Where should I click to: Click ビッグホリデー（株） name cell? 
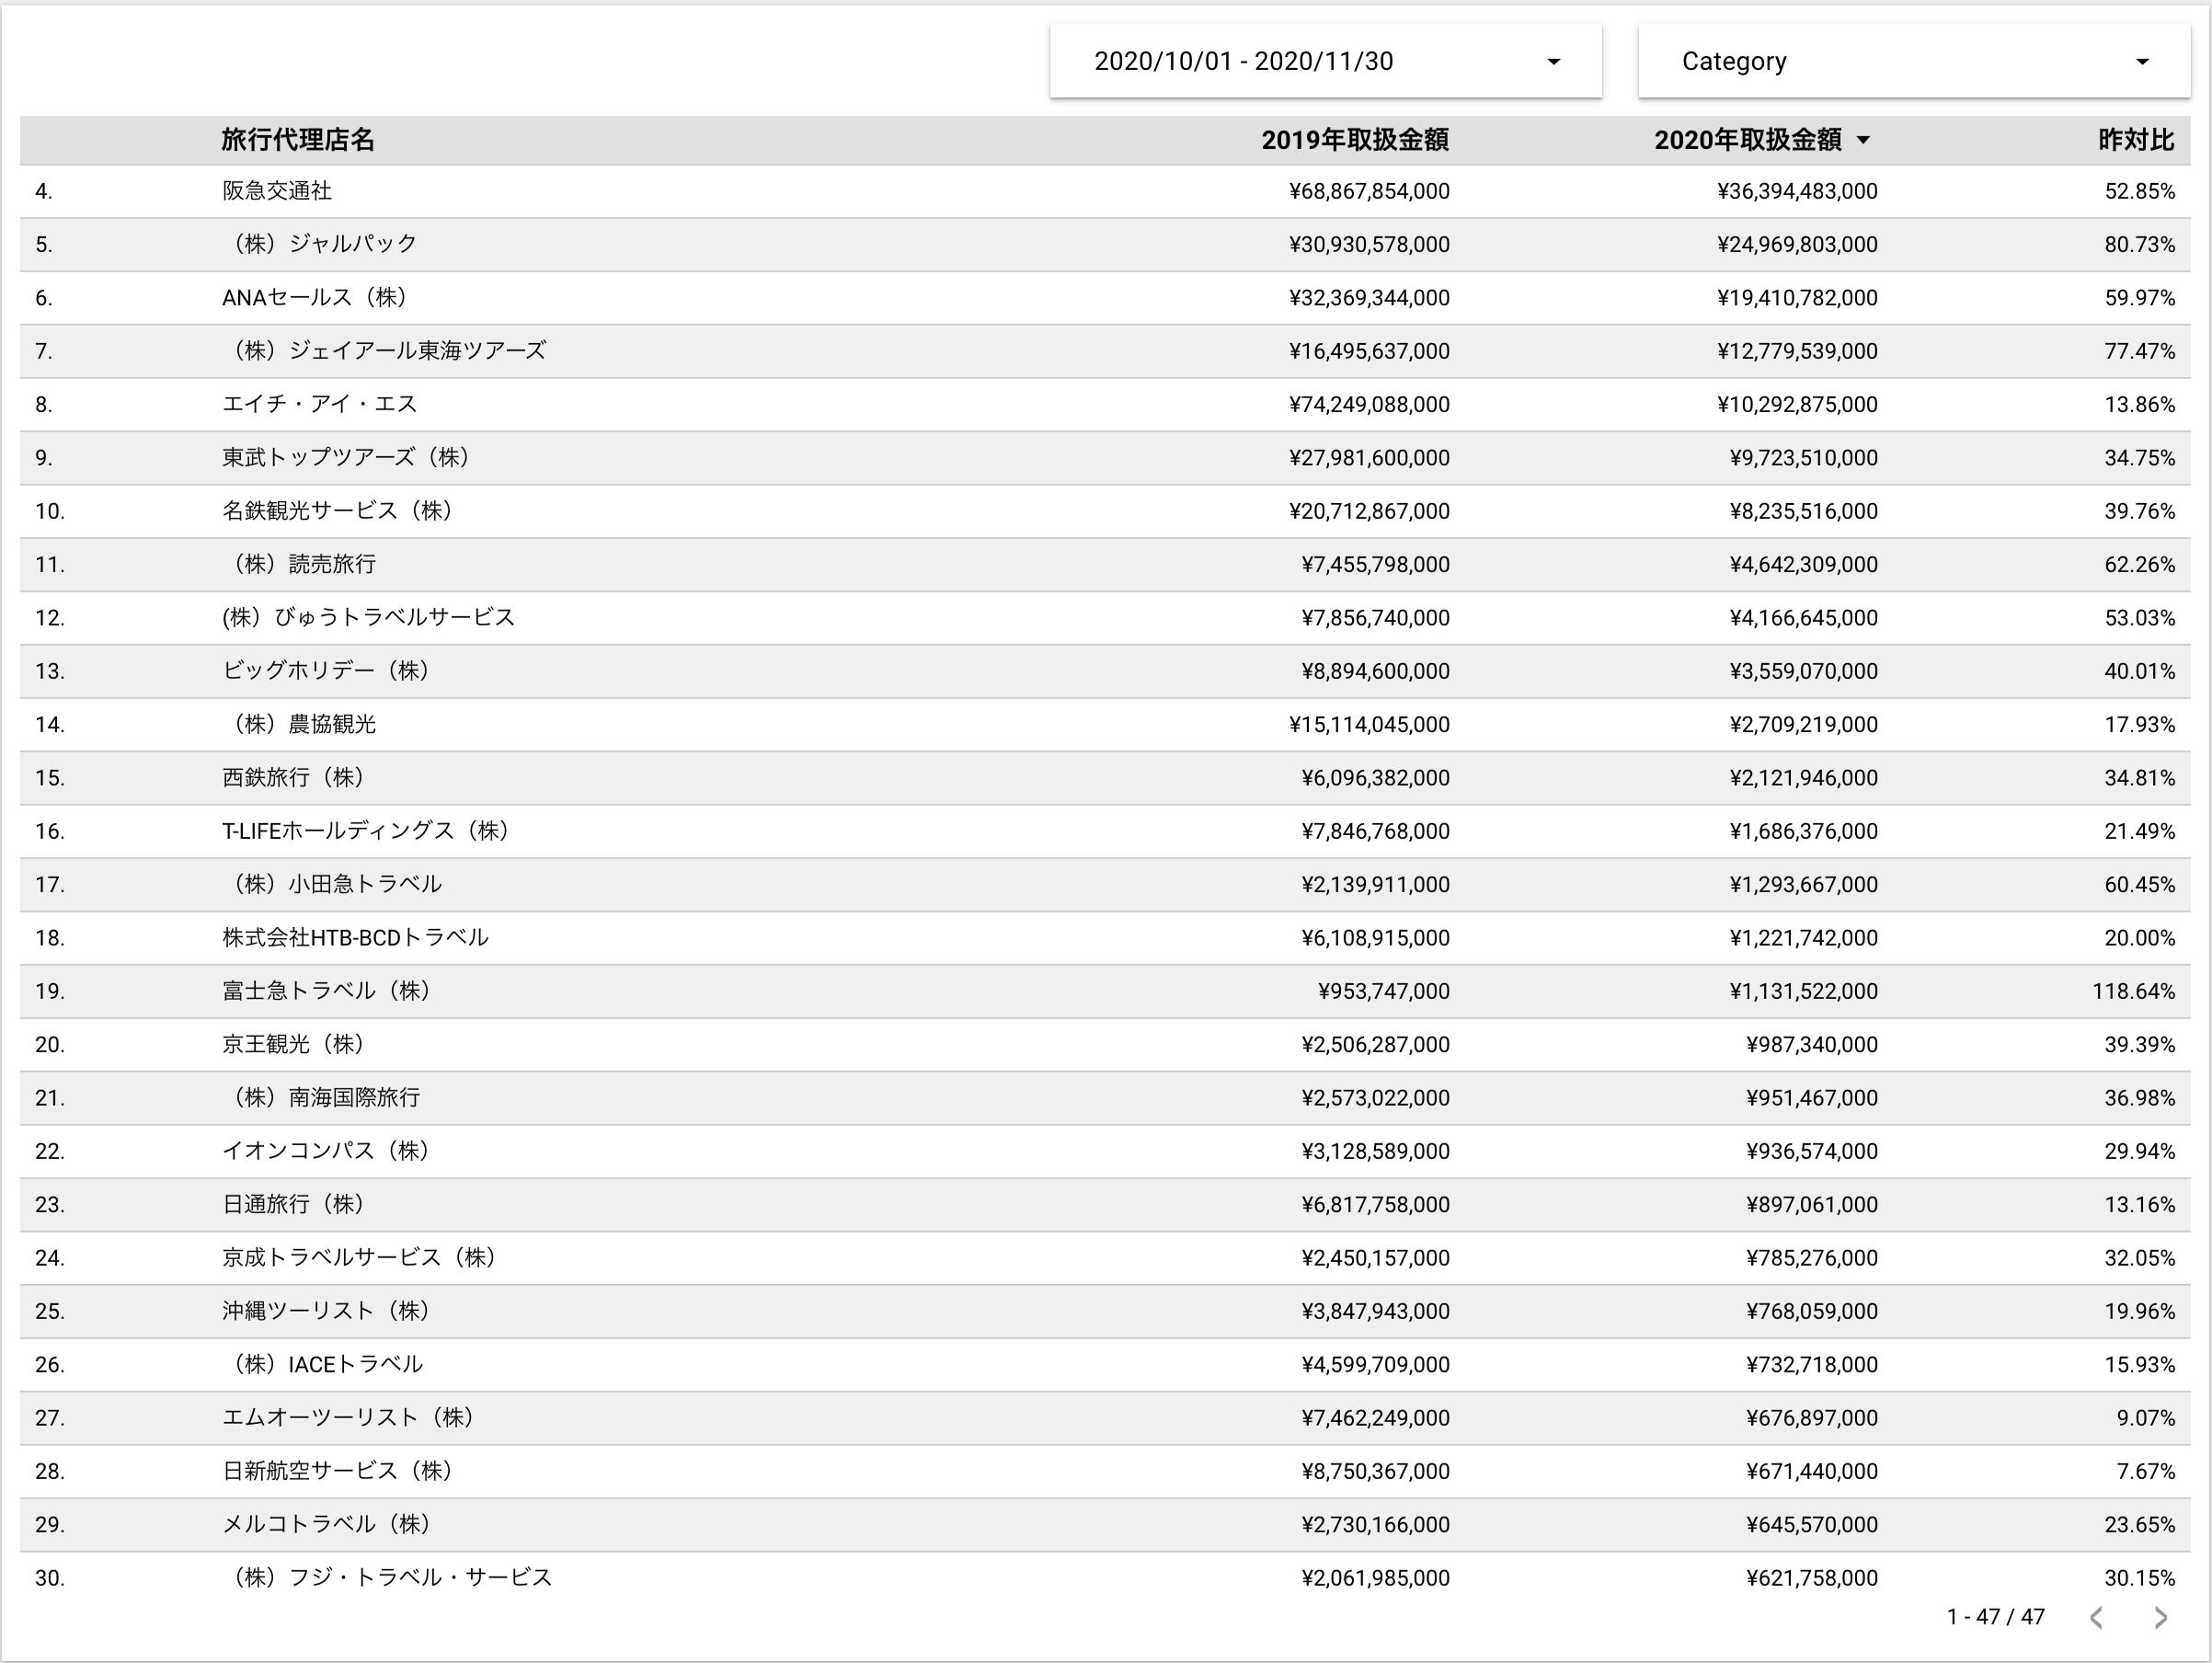pos(326,671)
